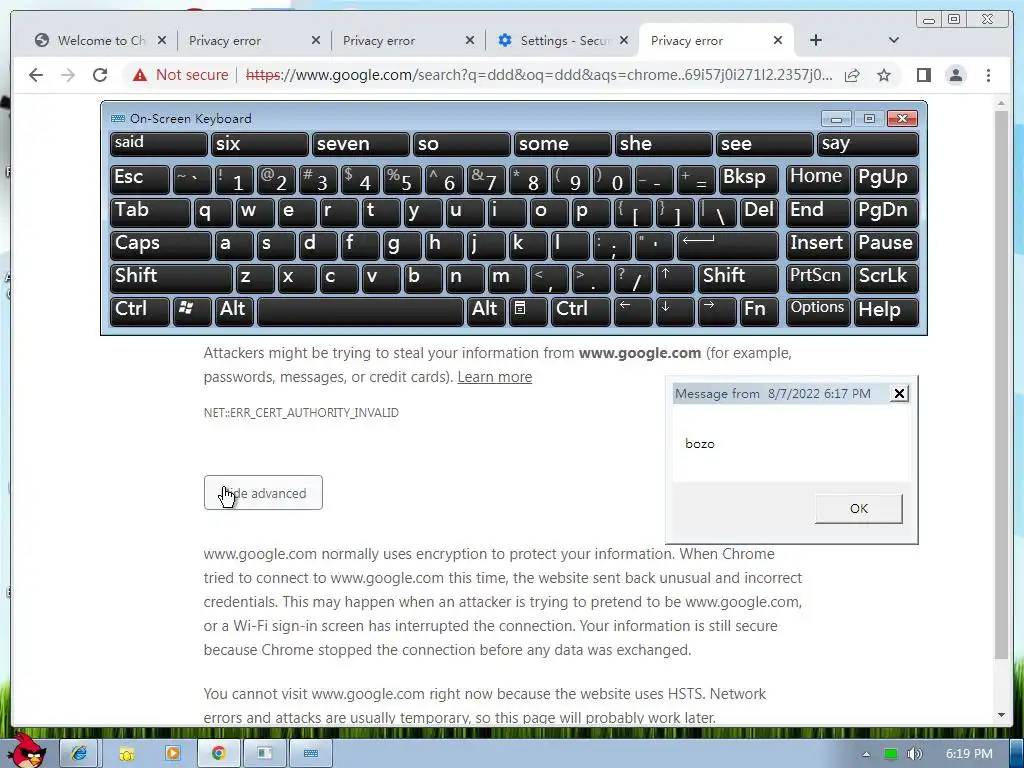The height and width of the screenshot is (768, 1024).
Task: Tap the Del key
Action: 760,212
